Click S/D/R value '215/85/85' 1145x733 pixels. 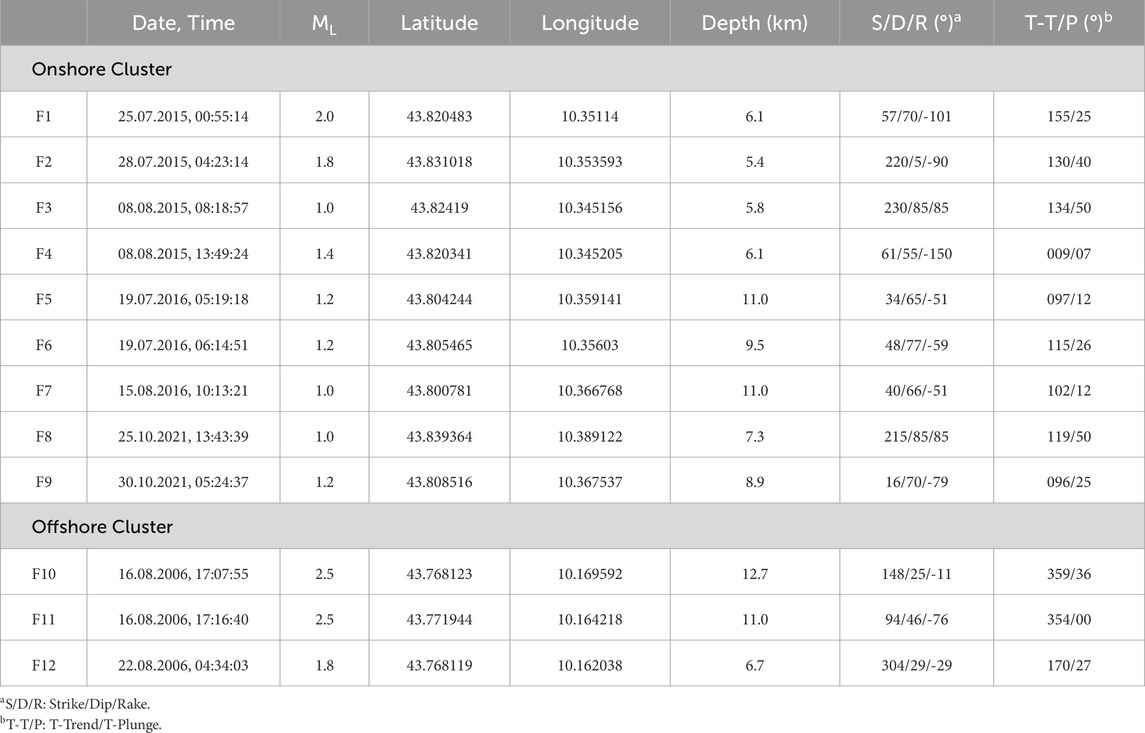click(x=916, y=437)
